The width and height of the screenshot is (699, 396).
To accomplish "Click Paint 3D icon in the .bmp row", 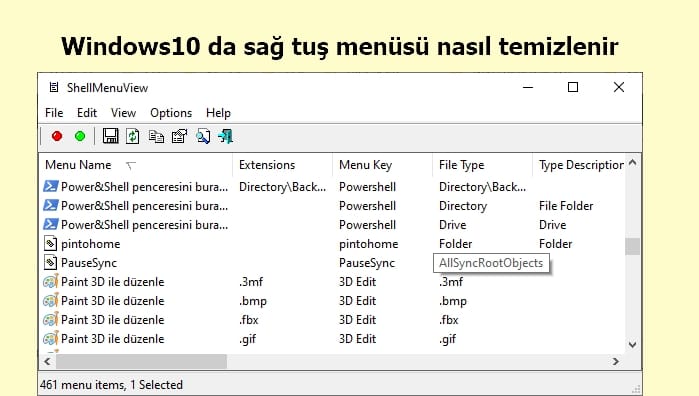I will point(51,301).
